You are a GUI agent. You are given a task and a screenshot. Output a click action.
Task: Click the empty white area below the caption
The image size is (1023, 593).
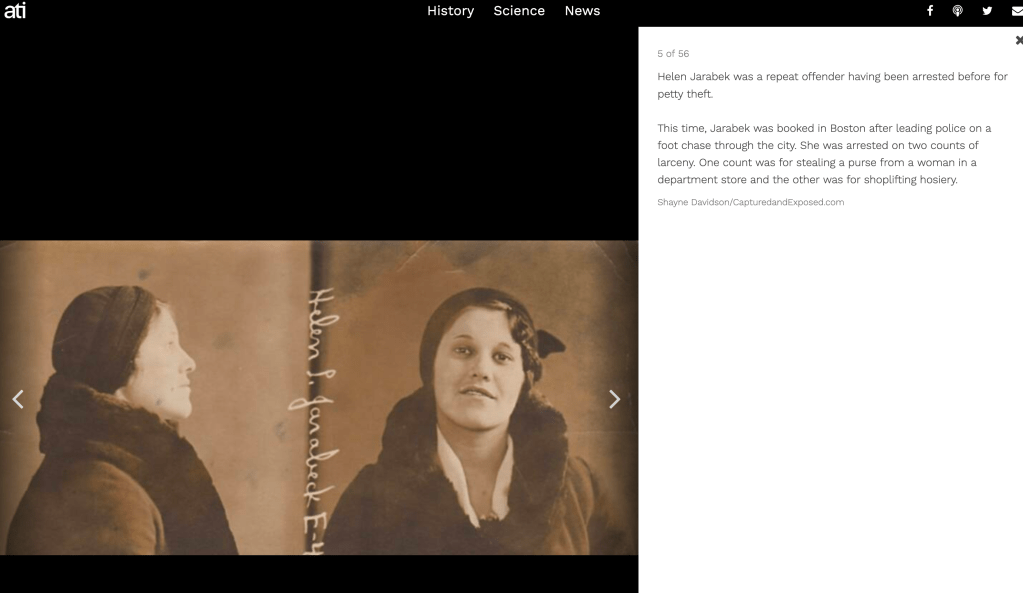pos(831,398)
